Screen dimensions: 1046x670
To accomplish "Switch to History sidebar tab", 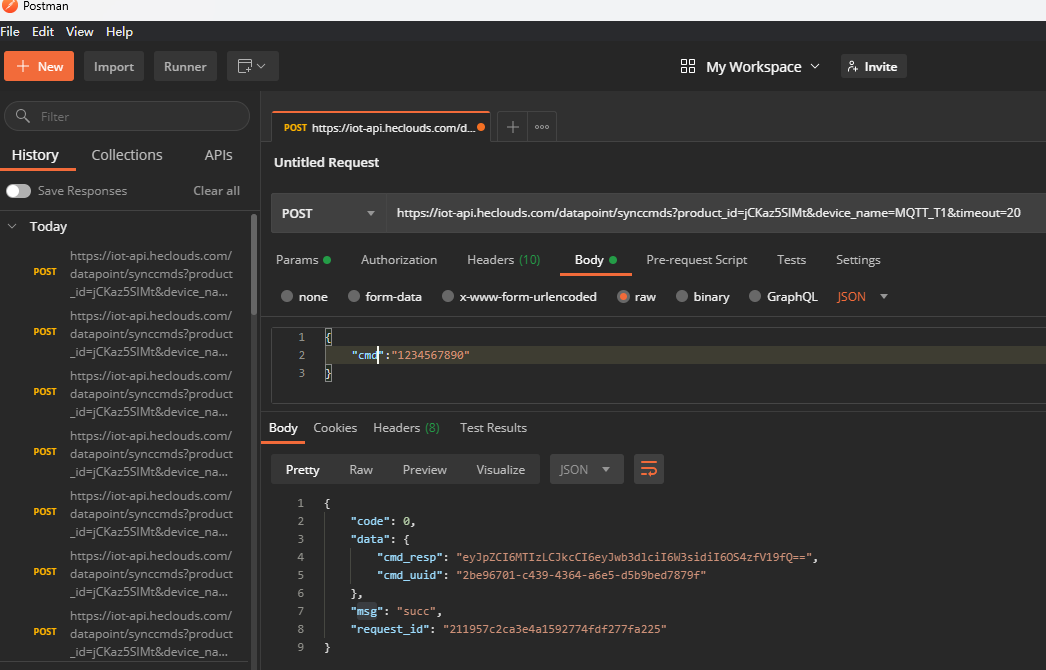I will click(x=35, y=155).
